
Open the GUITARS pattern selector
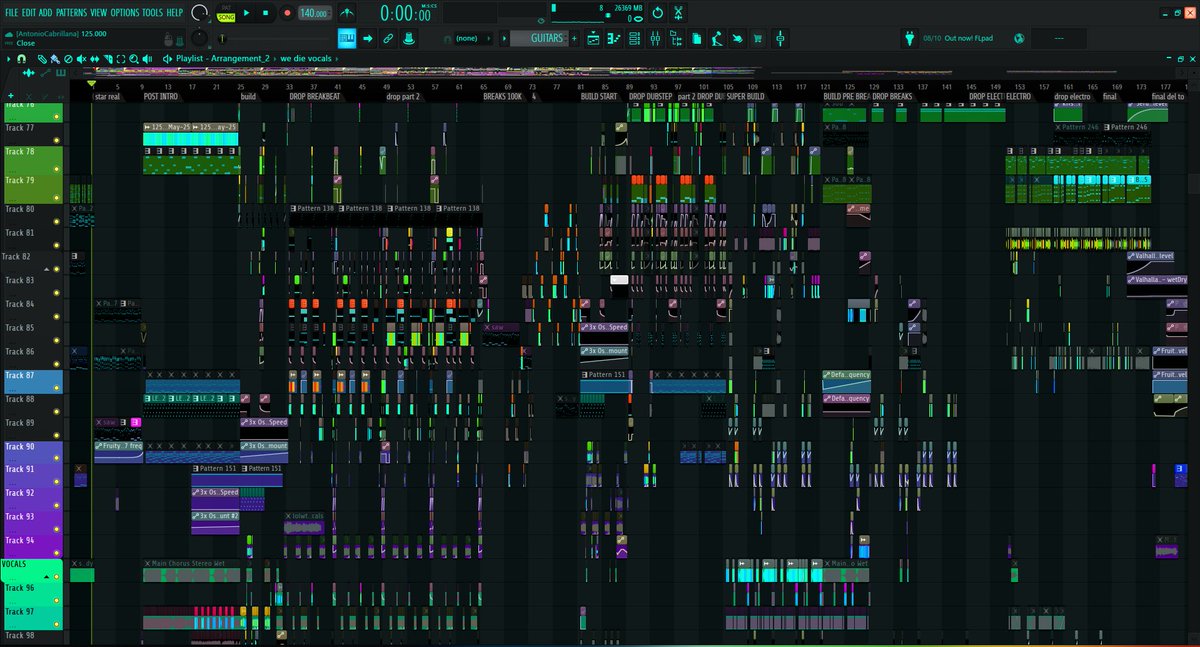click(x=540, y=38)
